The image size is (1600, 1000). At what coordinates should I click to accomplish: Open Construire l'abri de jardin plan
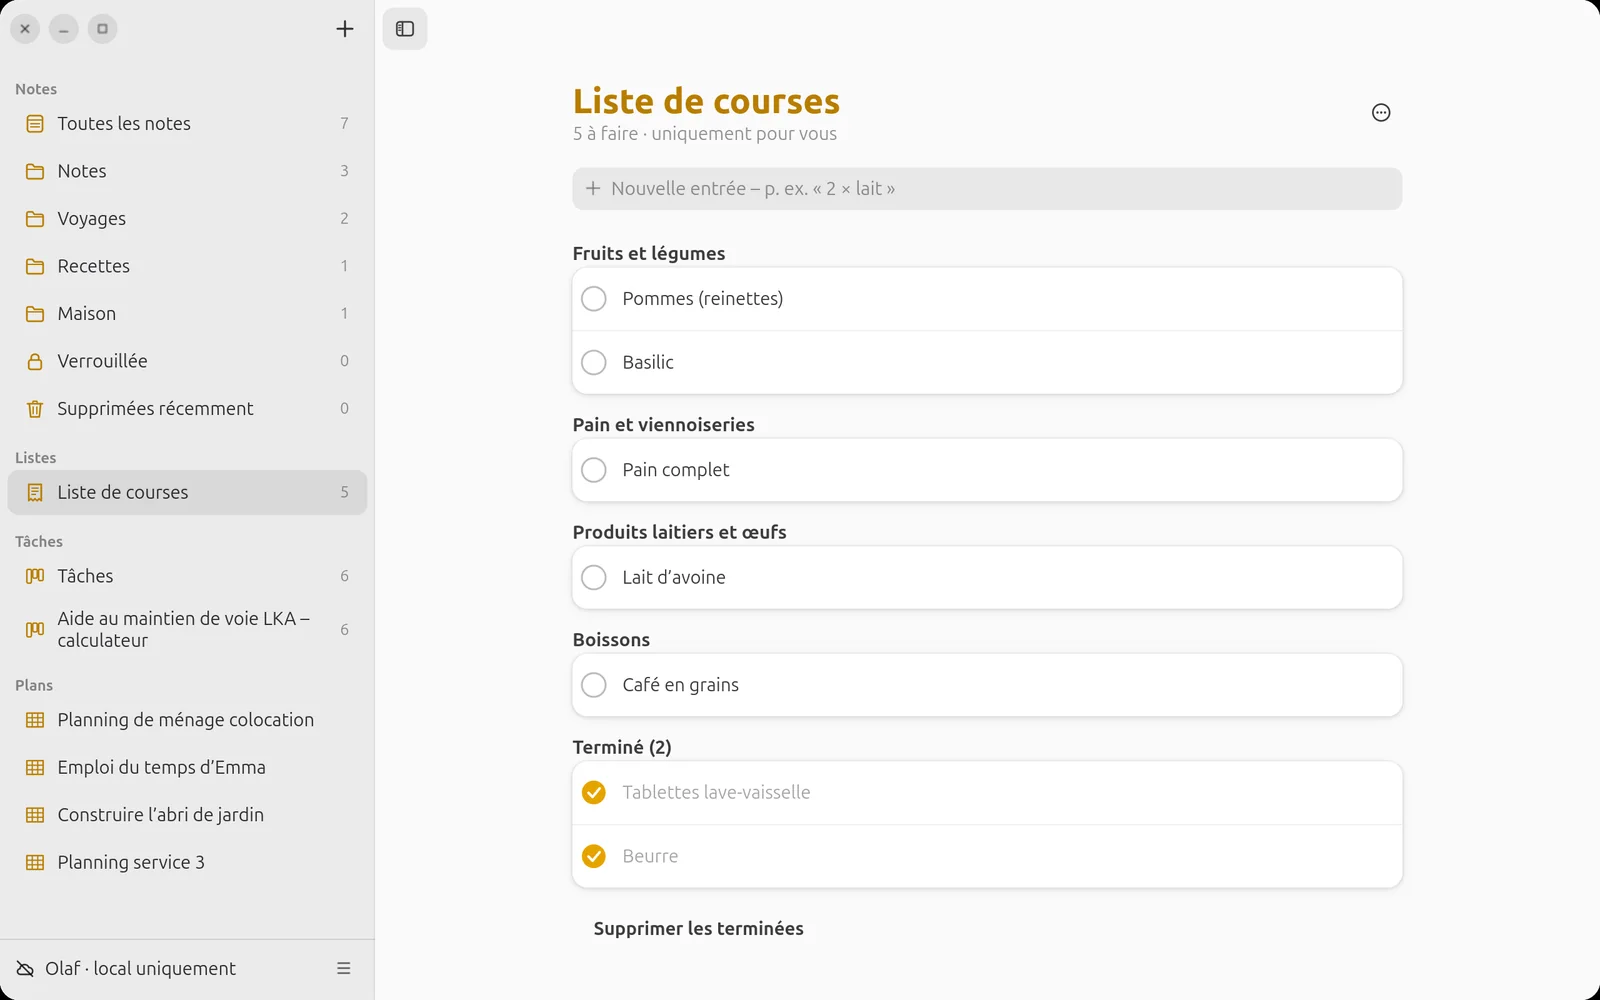point(187,815)
